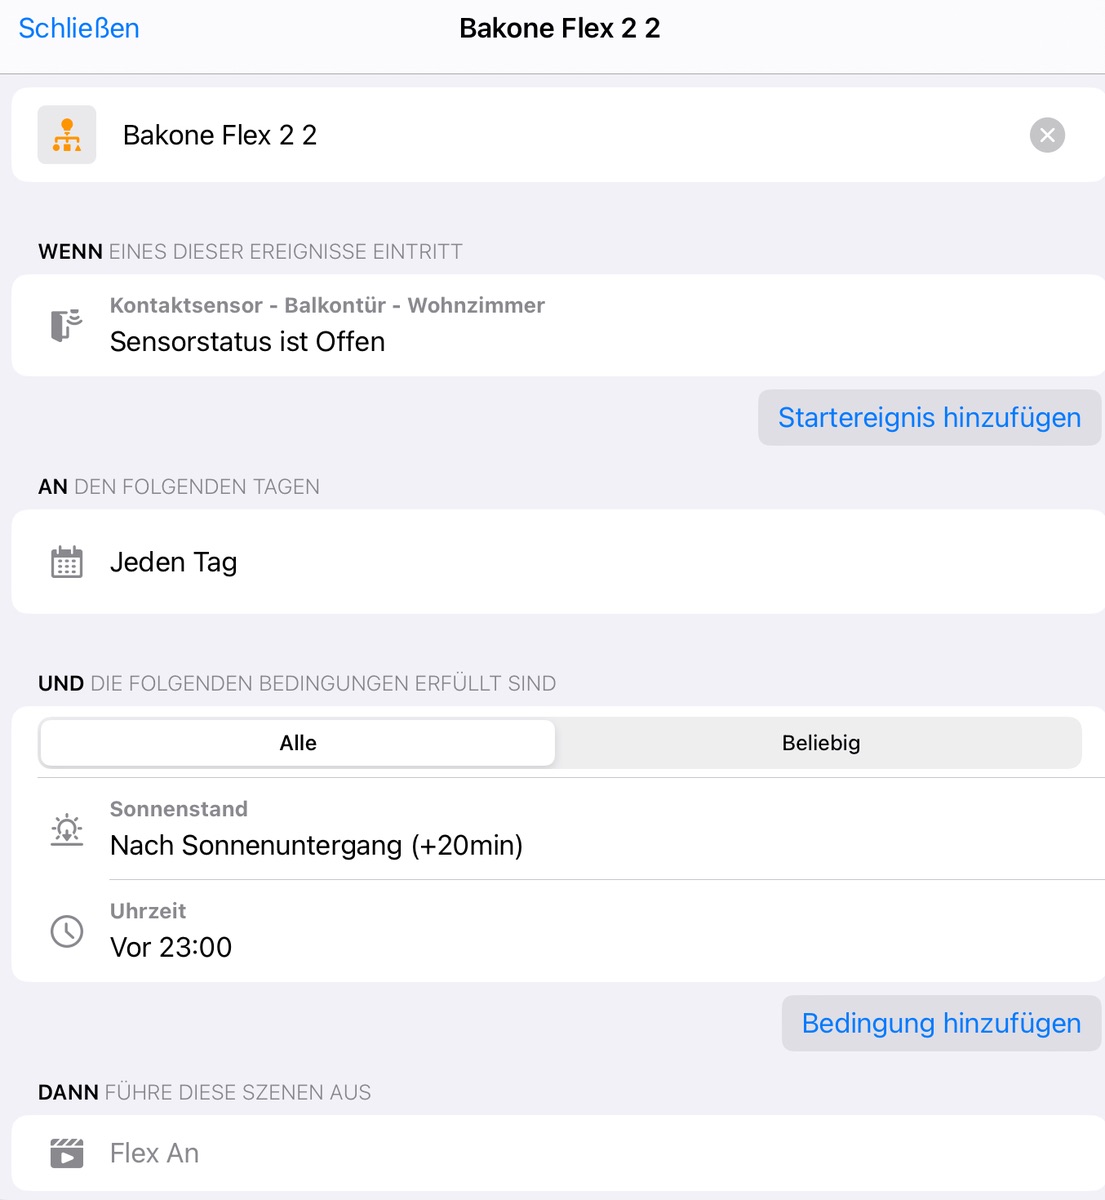Viewport: 1105px width, 1200px height.
Task: Tap the clock icon beside Uhrzeit
Action: [67, 931]
